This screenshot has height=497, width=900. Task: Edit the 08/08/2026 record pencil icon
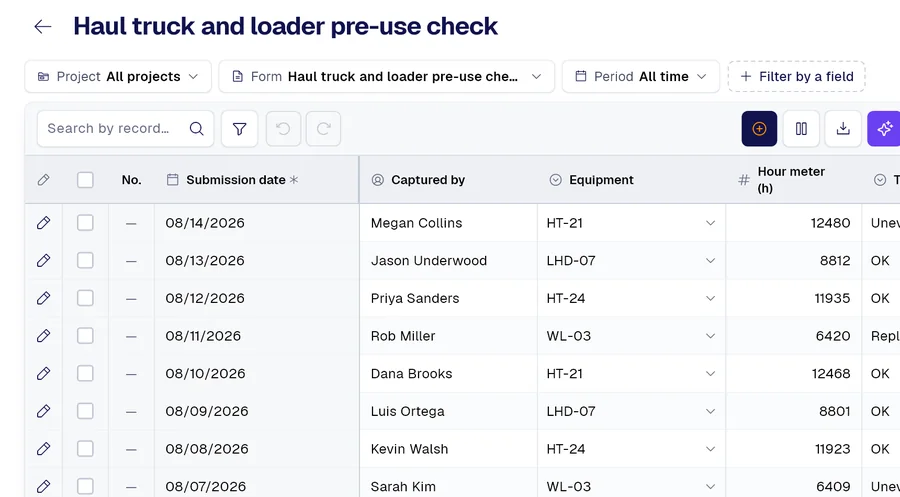pyautogui.click(x=44, y=449)
